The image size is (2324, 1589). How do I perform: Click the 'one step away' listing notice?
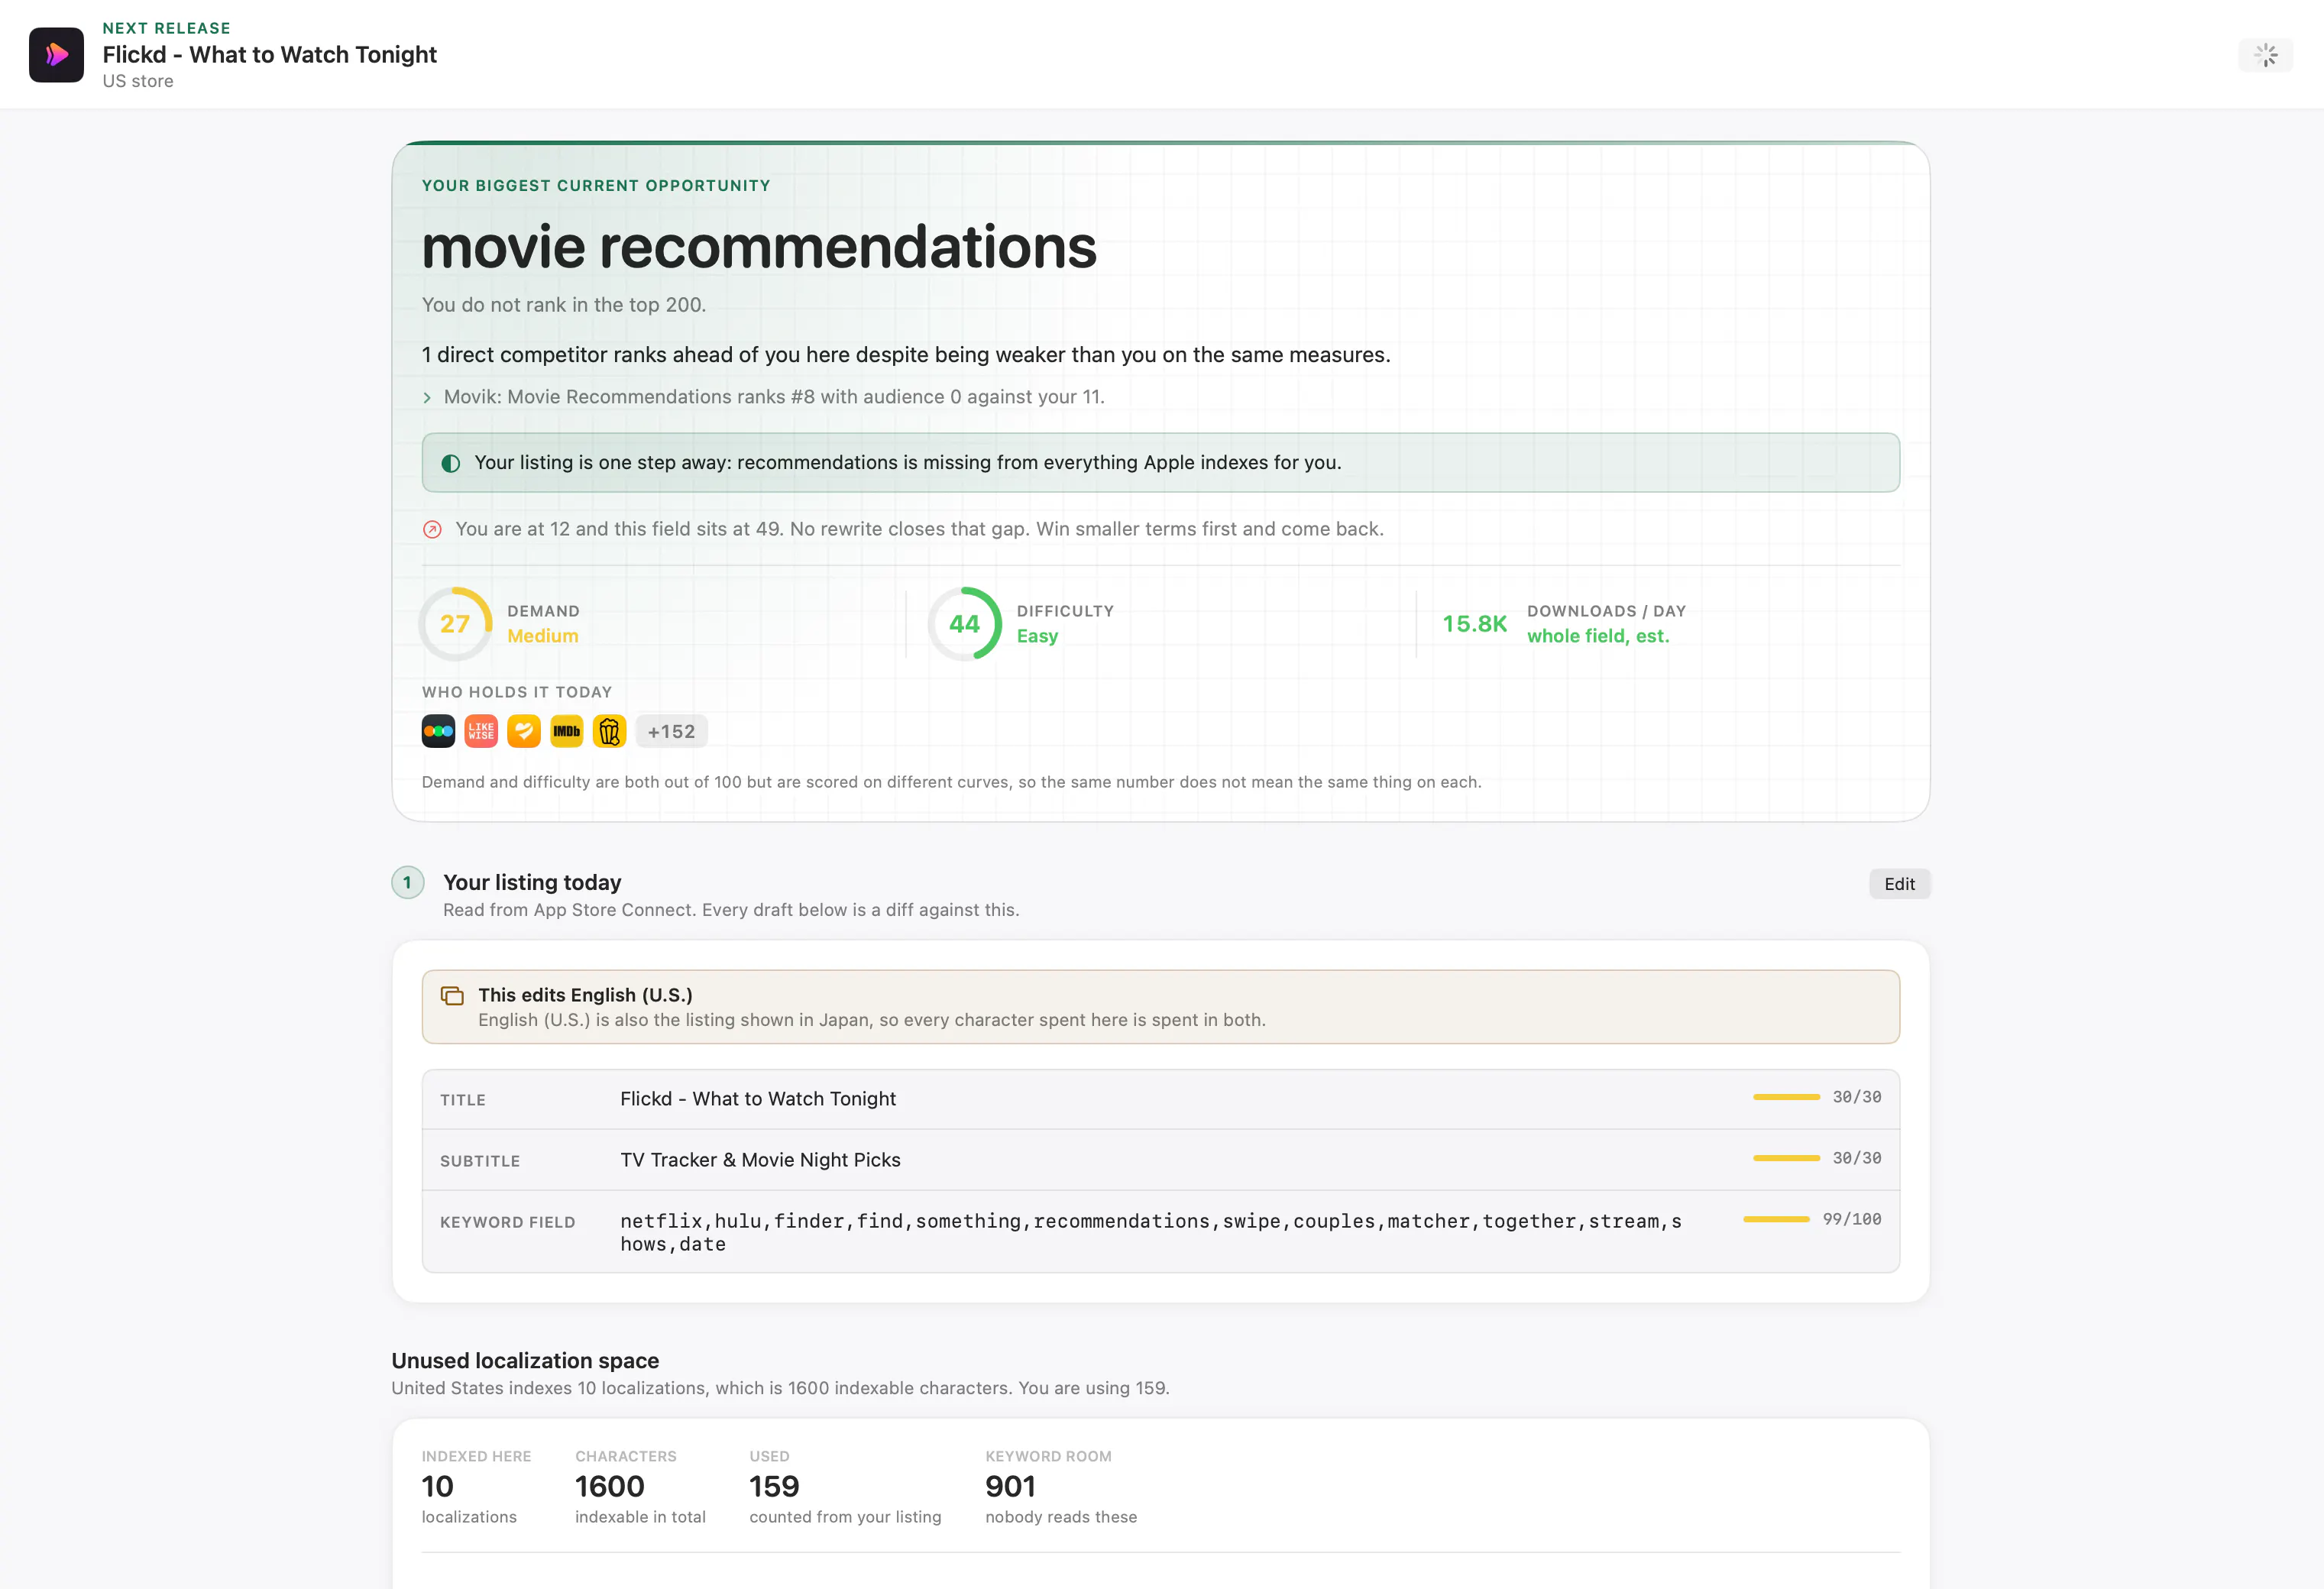tap(1160, 463)
